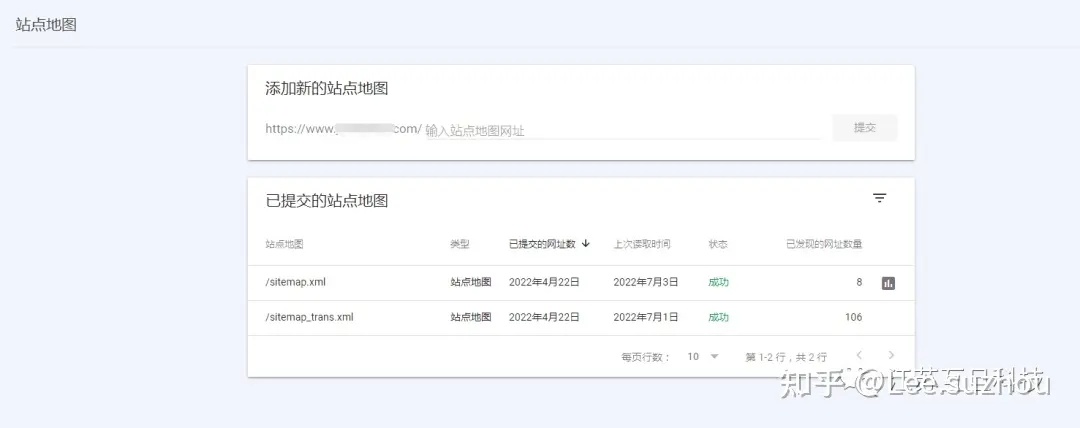The image size is (1080, 428).
Task: Open the chart icon in /sitemap.xml row
Action: (889, 283)
